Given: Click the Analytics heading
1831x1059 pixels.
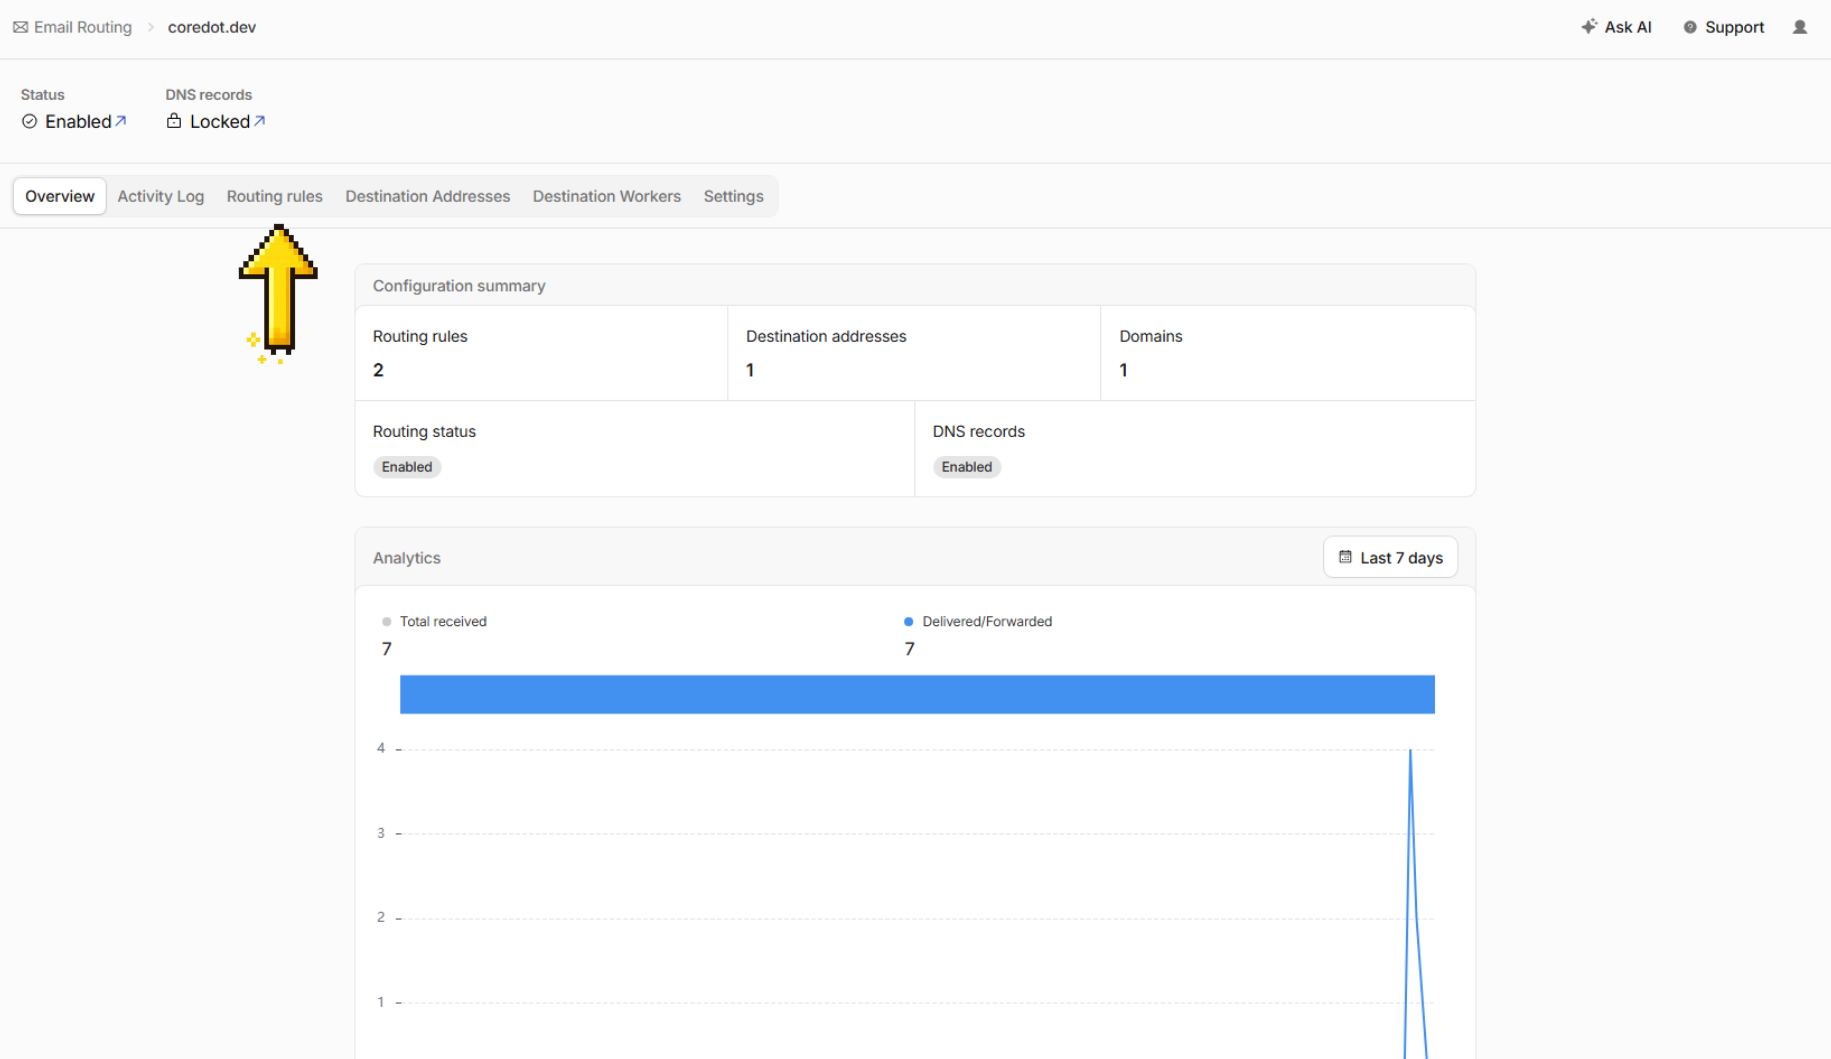Looking at the screenshot, I should [407, 558].
